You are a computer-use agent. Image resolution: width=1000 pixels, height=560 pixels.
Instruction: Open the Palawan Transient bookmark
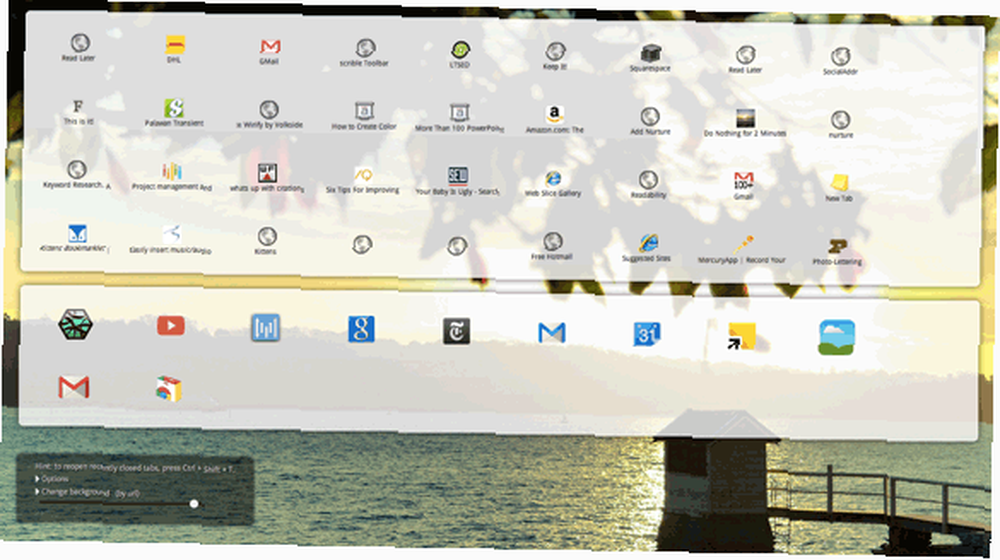point(174,113)
